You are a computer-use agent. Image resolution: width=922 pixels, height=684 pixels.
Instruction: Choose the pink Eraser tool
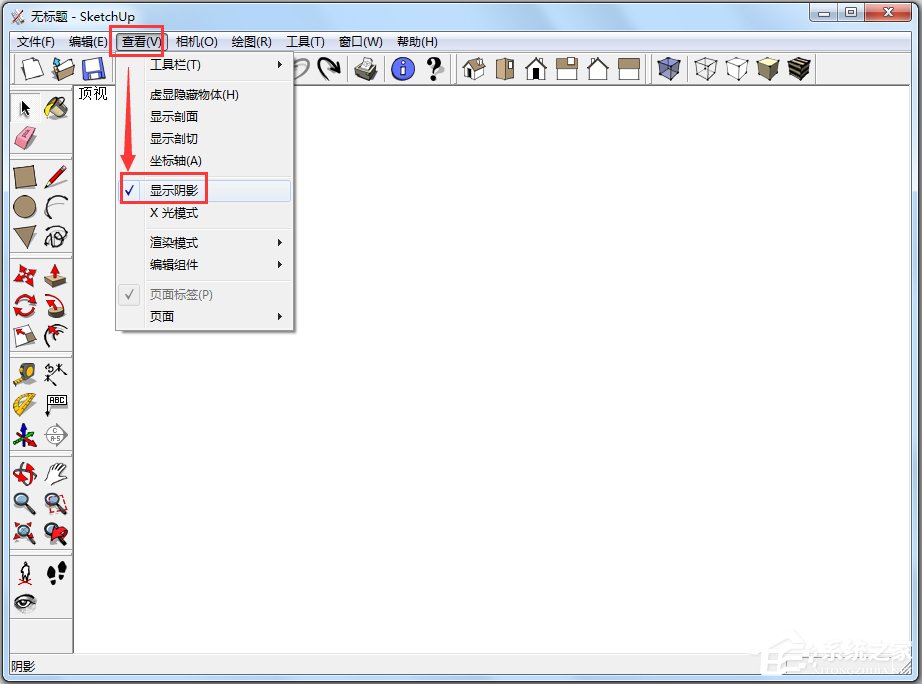[25, 139]
